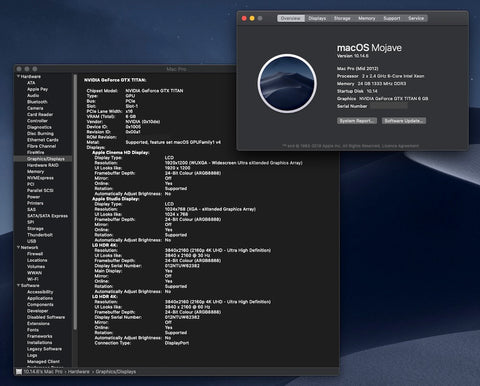Collapse the Hardware section in the sidebar
Image resolution: width=480 pixels, height=386 pixels.
click(18, 77)
